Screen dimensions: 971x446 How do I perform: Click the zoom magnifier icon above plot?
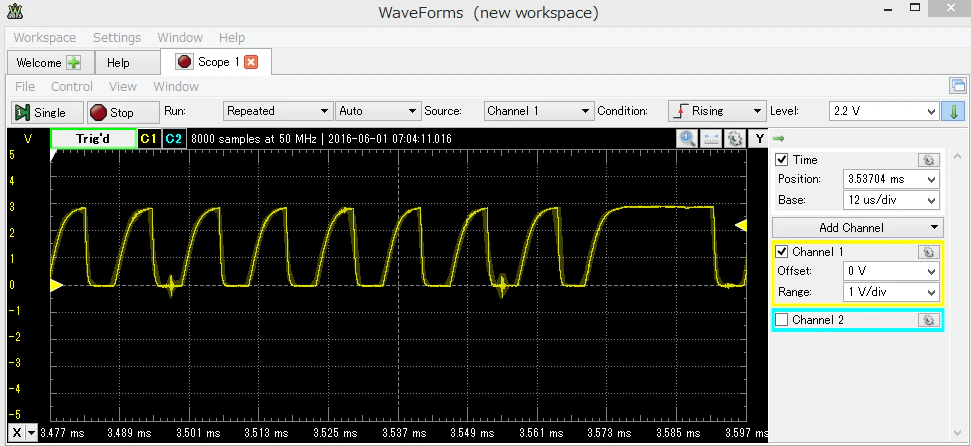[x=687, y=138]
